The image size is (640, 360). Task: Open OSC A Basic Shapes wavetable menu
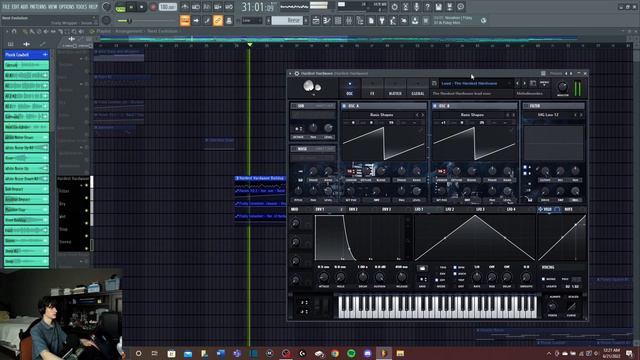382,115
